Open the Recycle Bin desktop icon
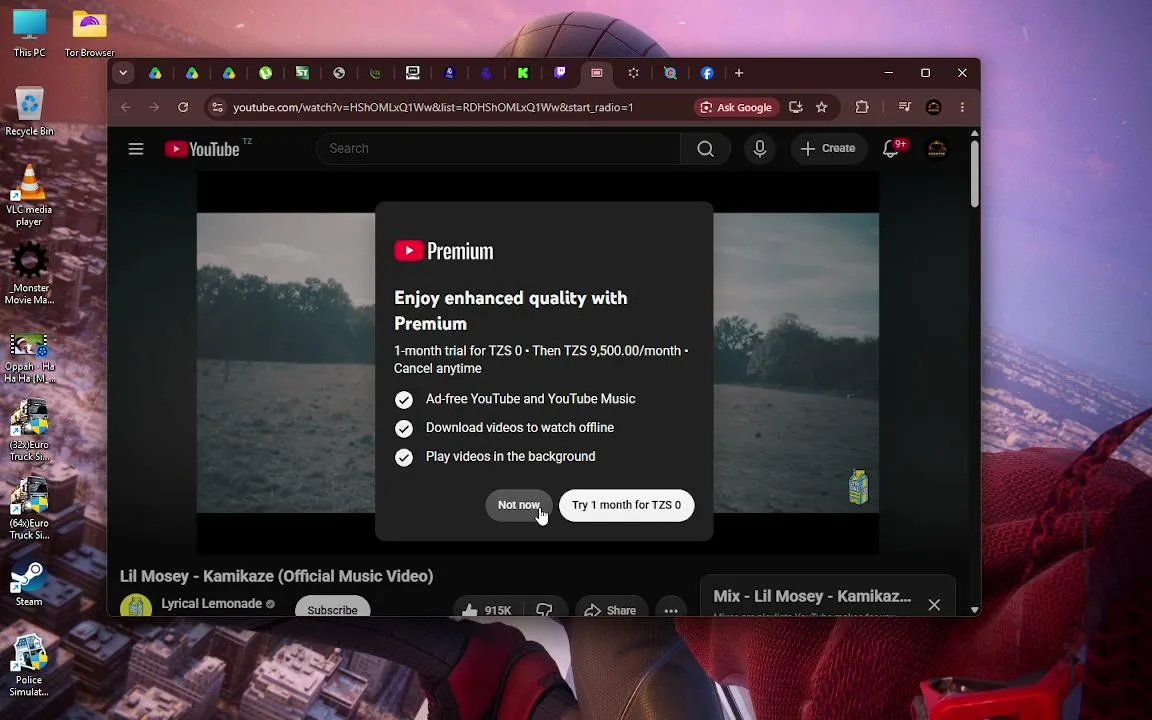 click(29, 112)
